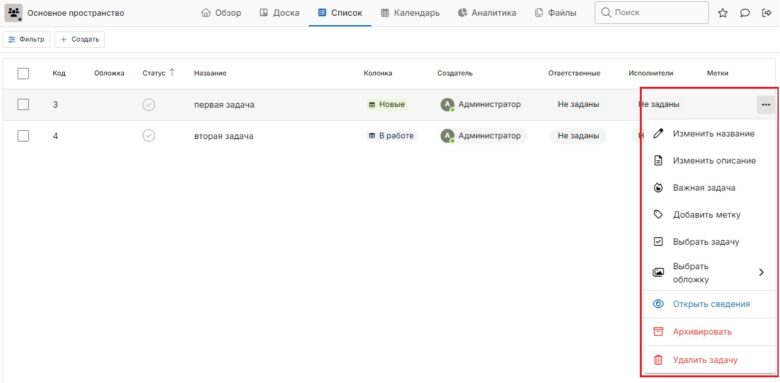The width and height of the screenshot is (780, 383).
Task: Click the star favorite icon
Action: (x=722, y=13)
